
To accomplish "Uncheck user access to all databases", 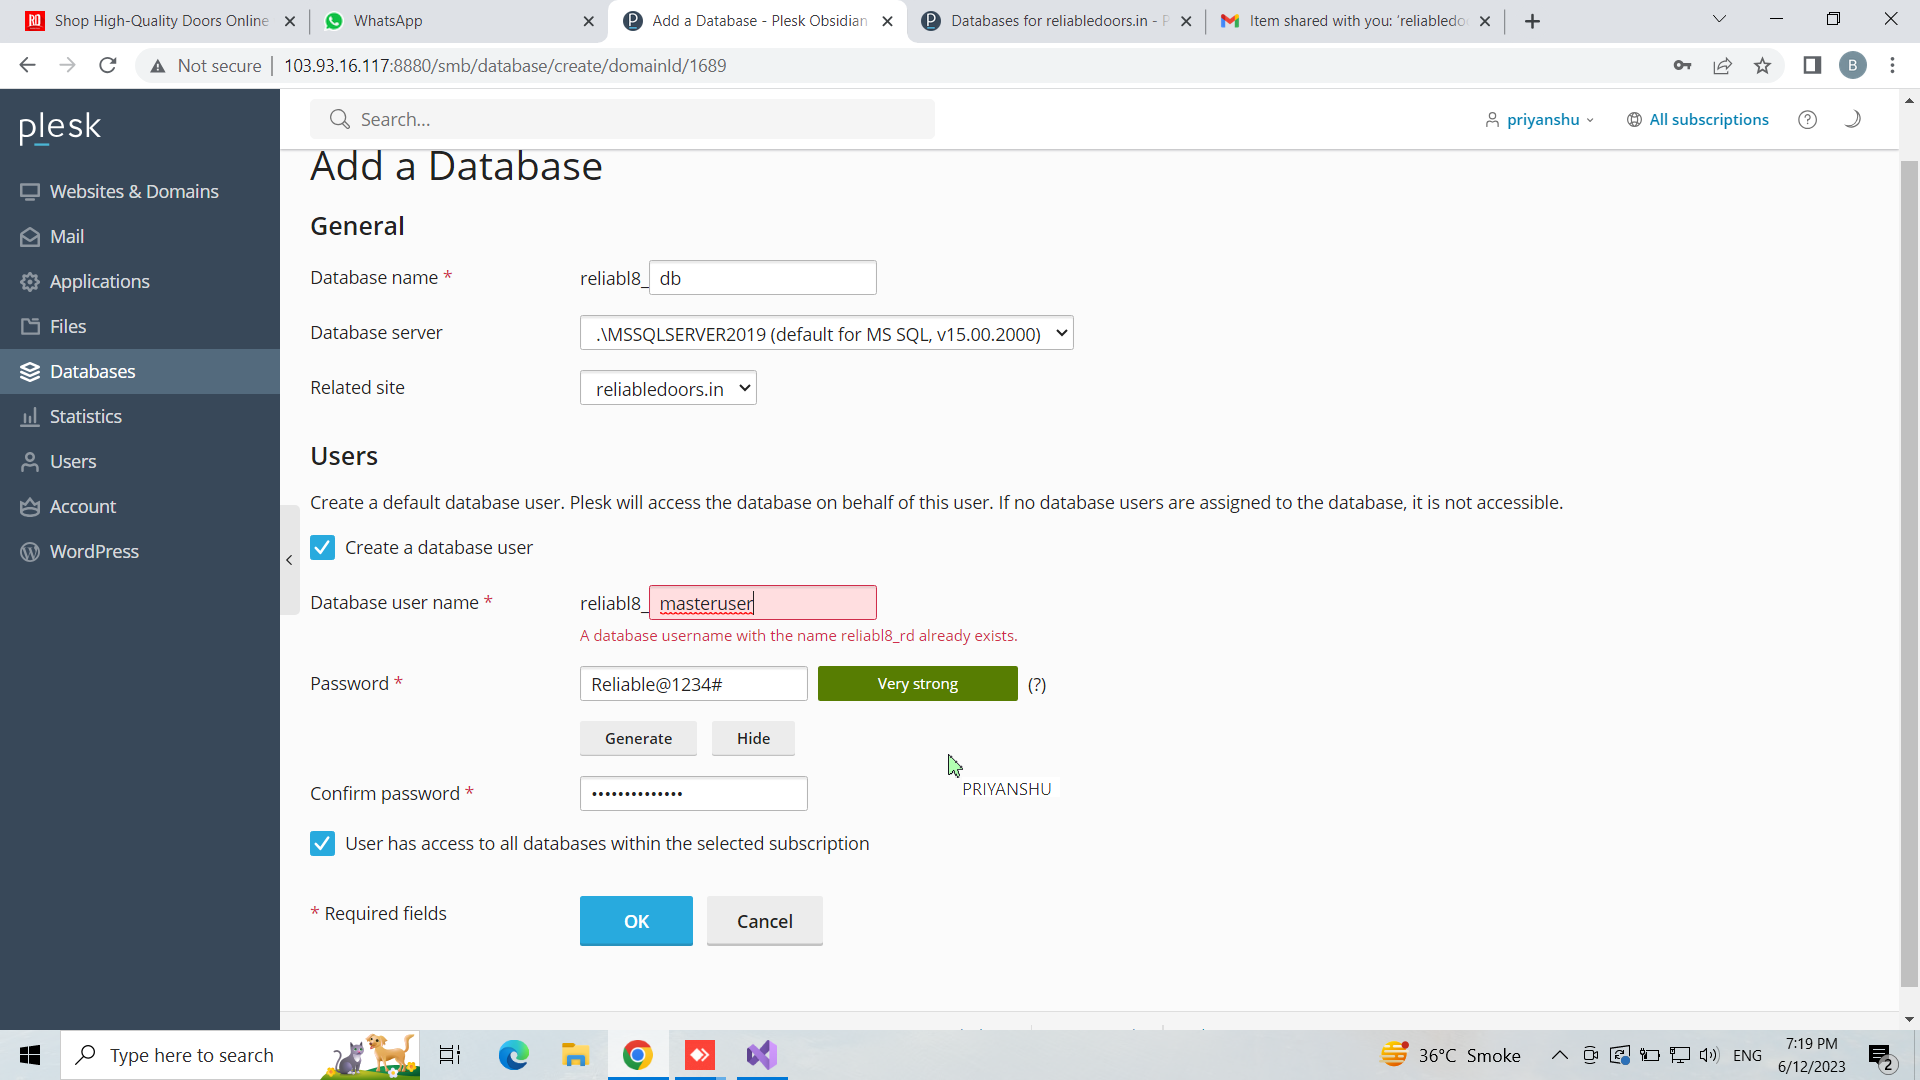I will (322, 844).
